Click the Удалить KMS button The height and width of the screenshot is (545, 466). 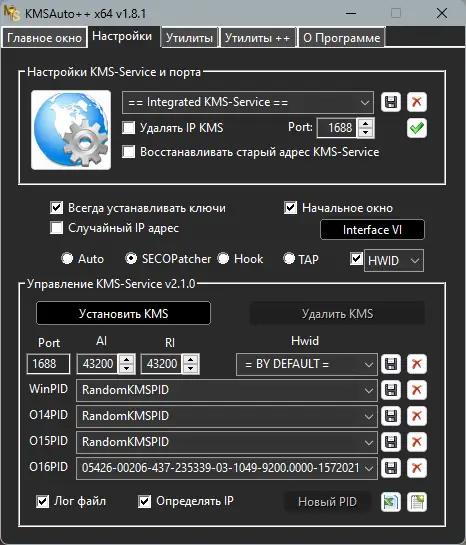[x=337, y=314]
